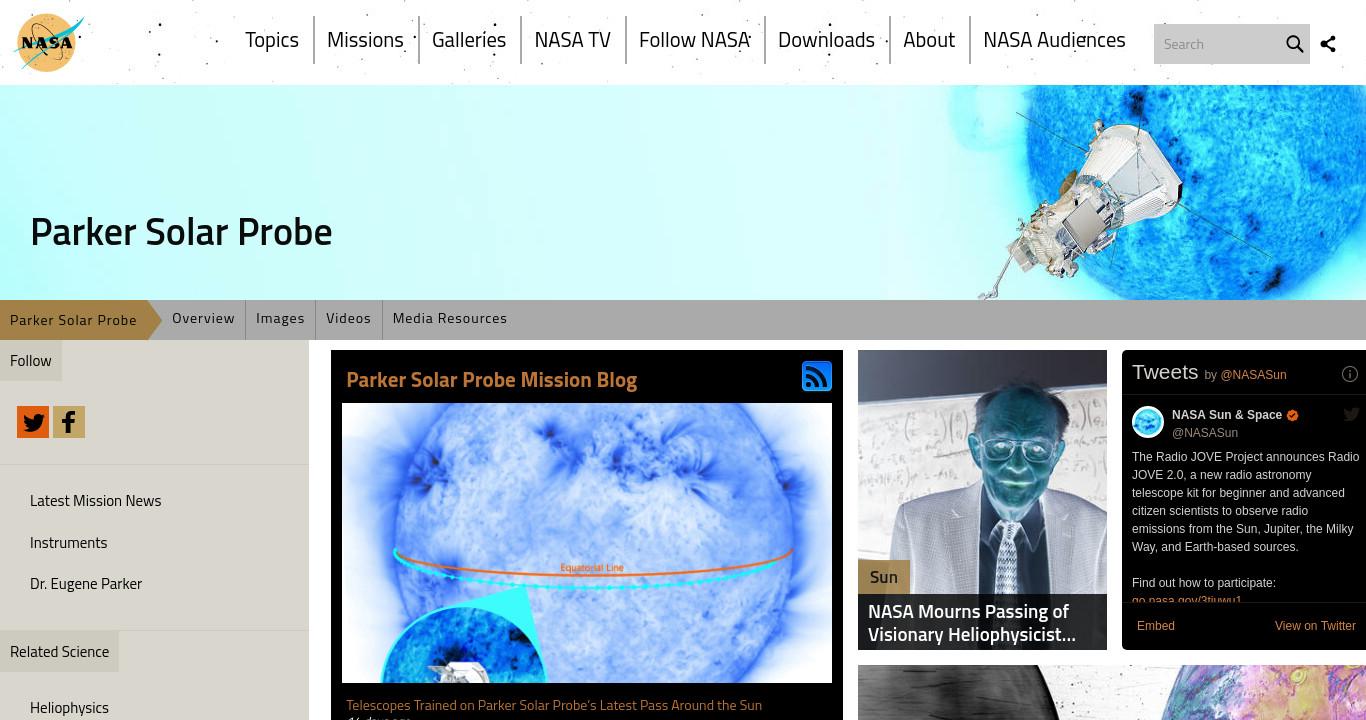The image size is (1366, 720).
Task: Focus the Search input field
Action: [x=1218, y=44]
